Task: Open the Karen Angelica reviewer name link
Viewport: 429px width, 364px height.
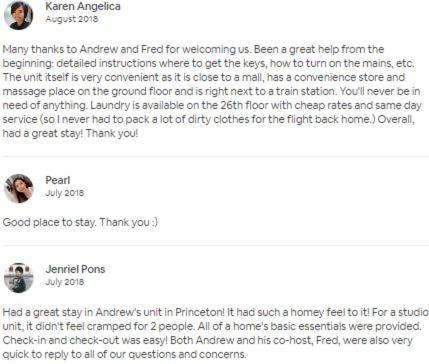Action: coord(83,6)
